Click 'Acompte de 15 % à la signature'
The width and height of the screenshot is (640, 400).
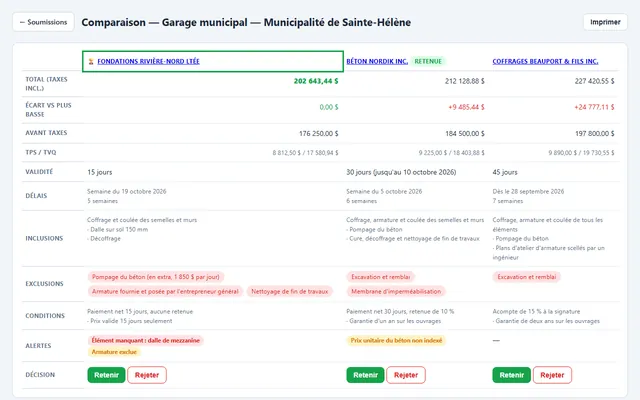click(x=536, y=312)
